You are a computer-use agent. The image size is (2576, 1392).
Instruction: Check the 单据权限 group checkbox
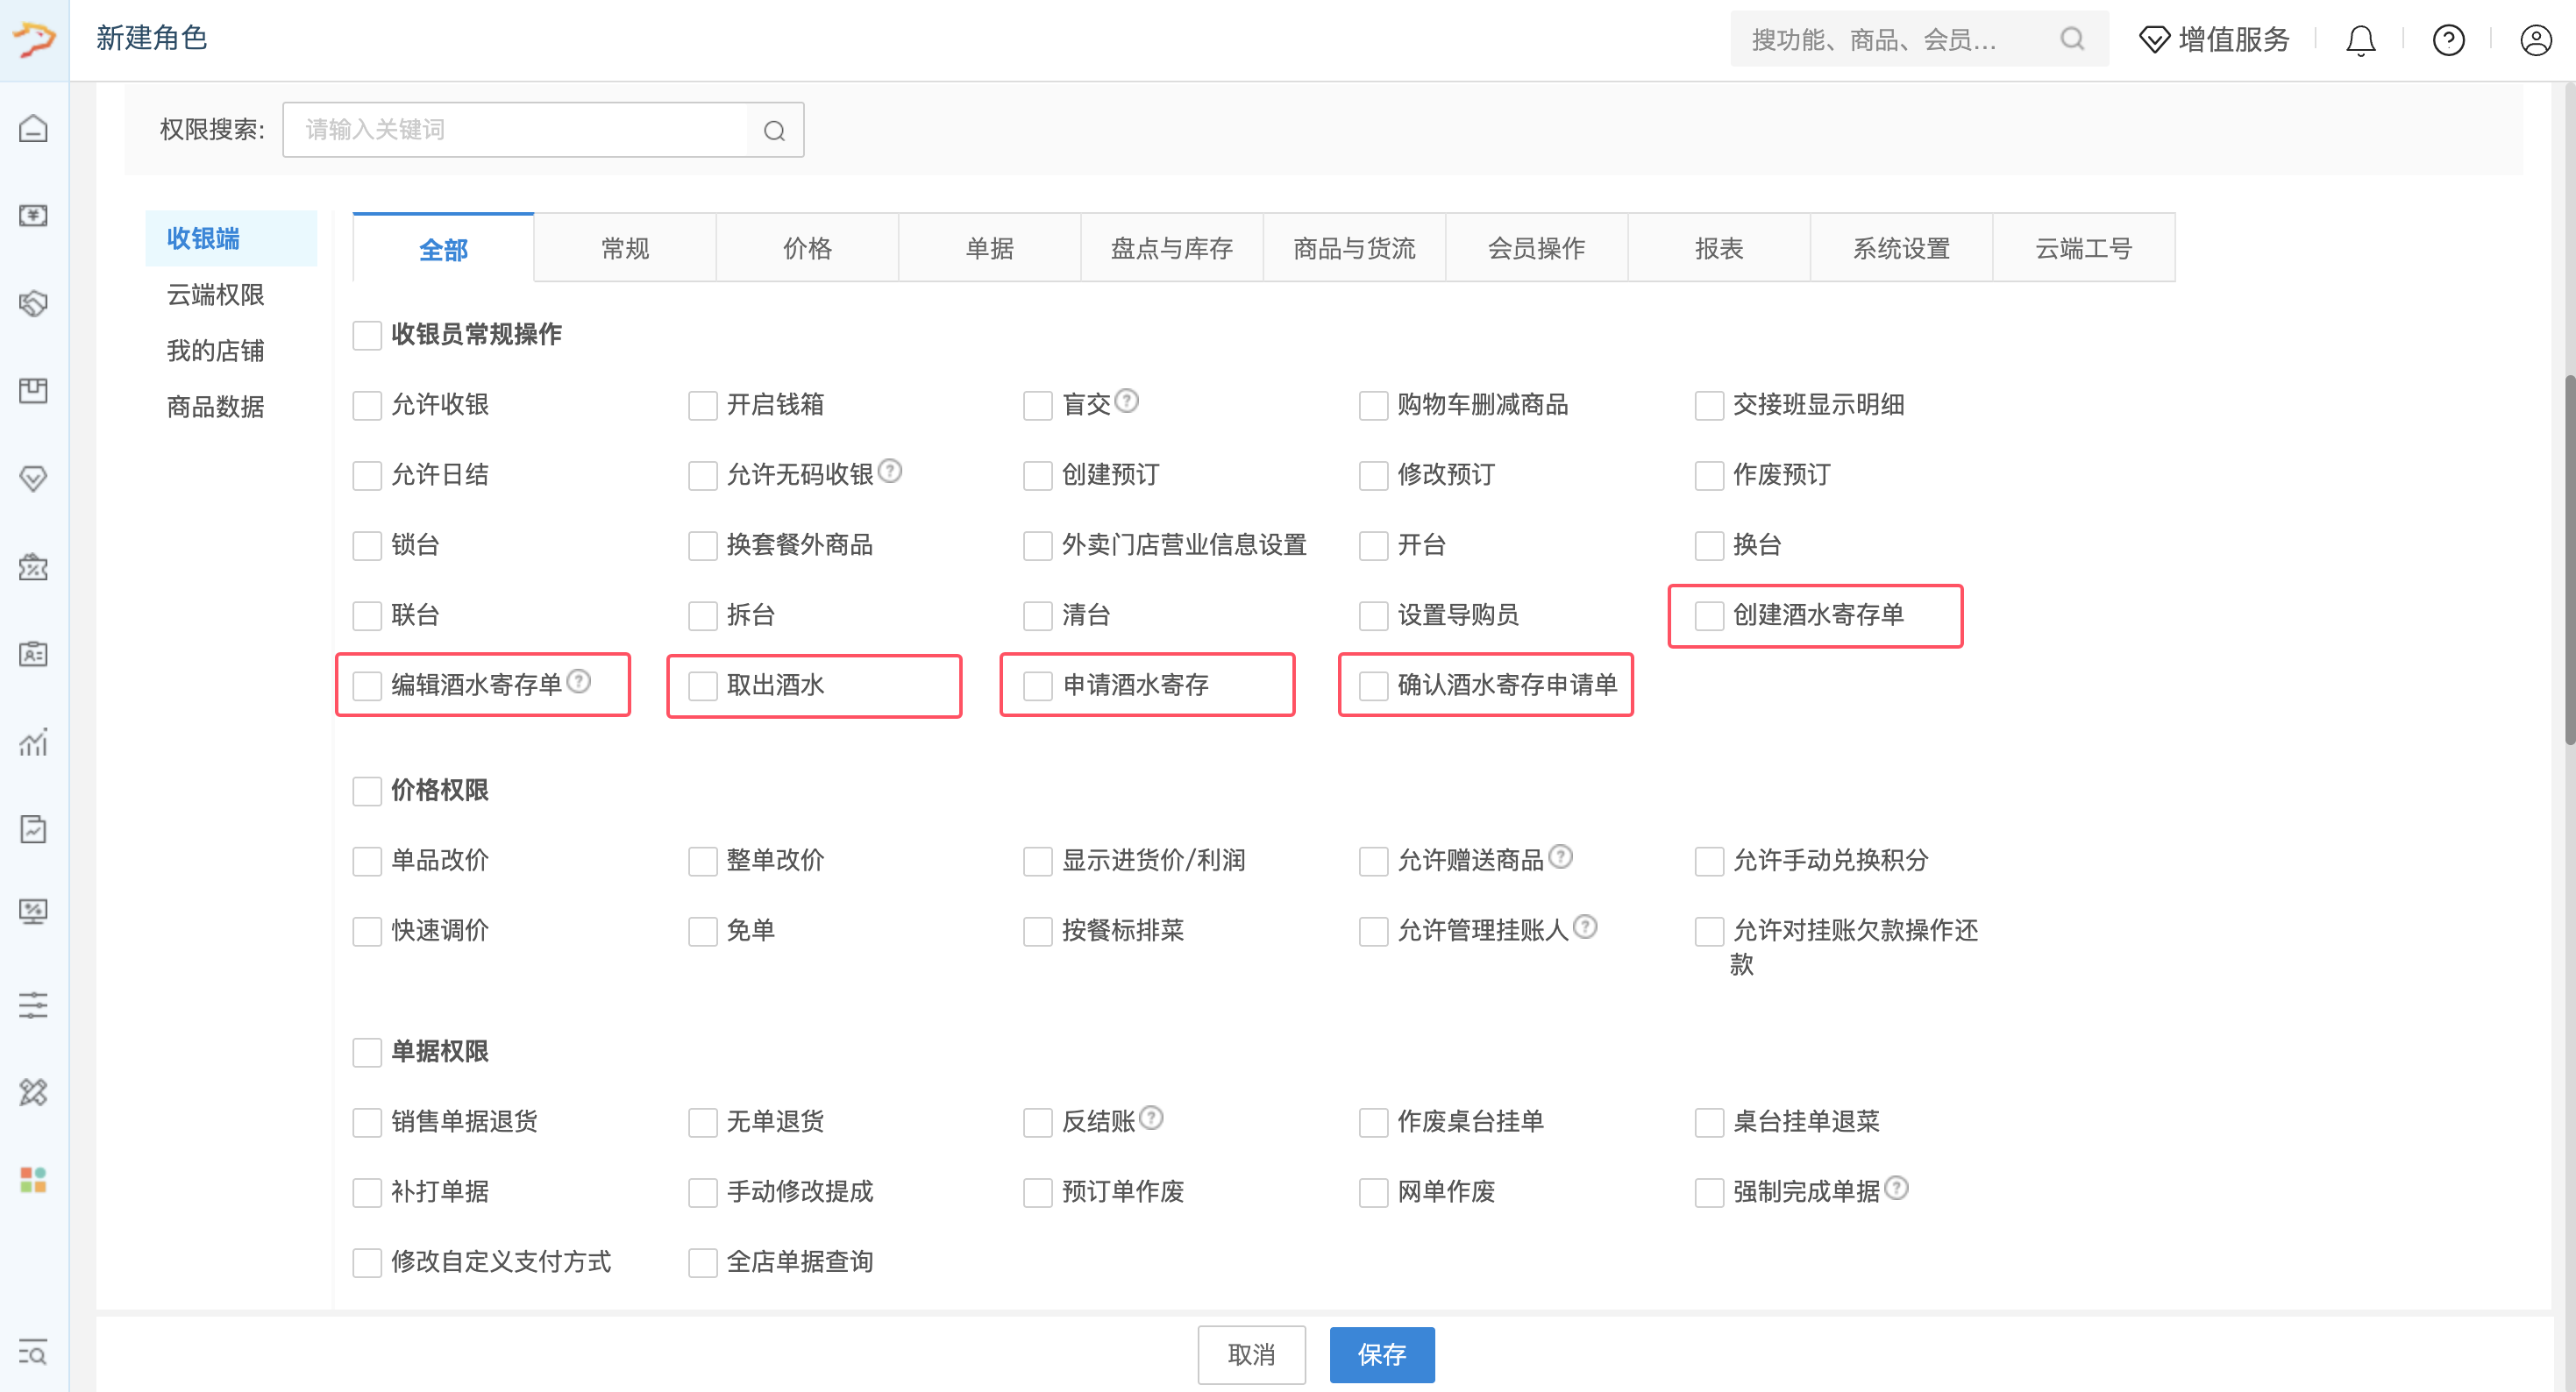pyautogui.click(x=367, y=1052)
